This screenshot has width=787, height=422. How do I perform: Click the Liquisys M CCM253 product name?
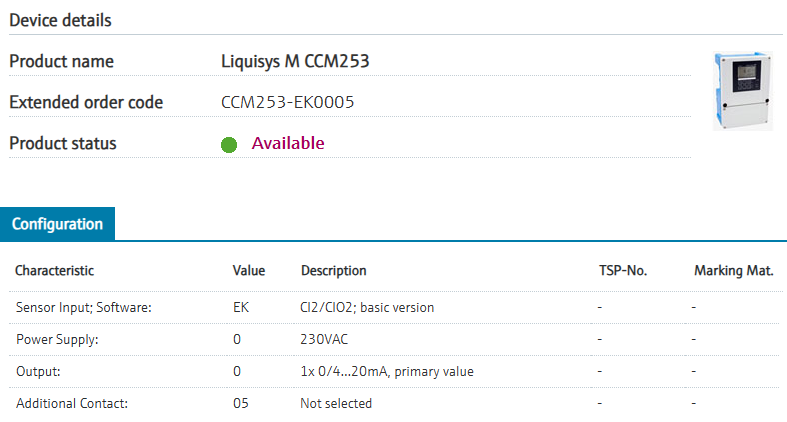[x=295, y=61]
